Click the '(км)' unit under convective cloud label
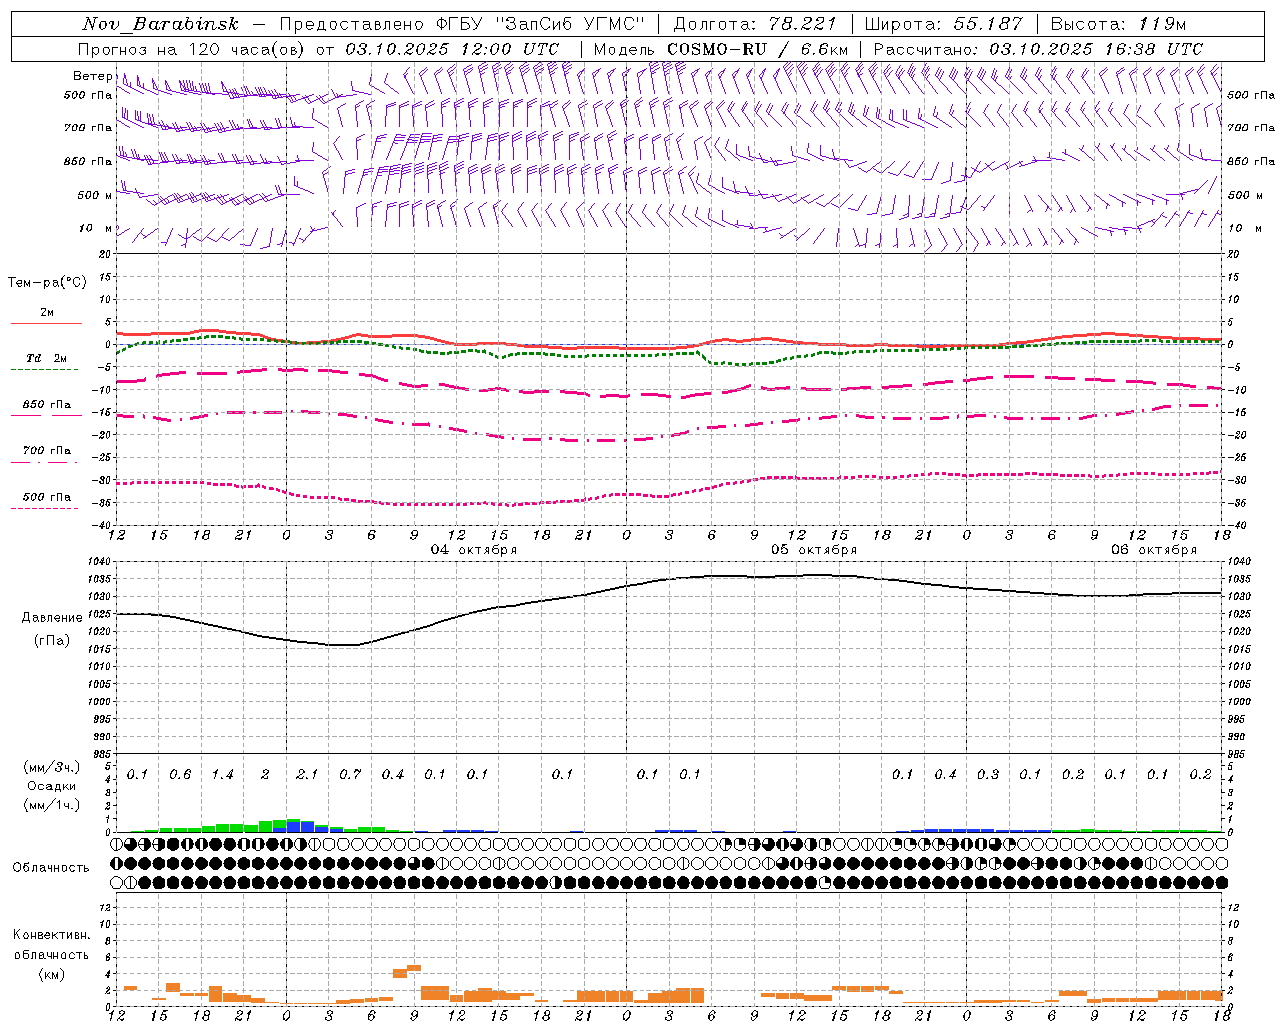The height and width of the screenshot is (1024, 1280). (x=51, y=974)
